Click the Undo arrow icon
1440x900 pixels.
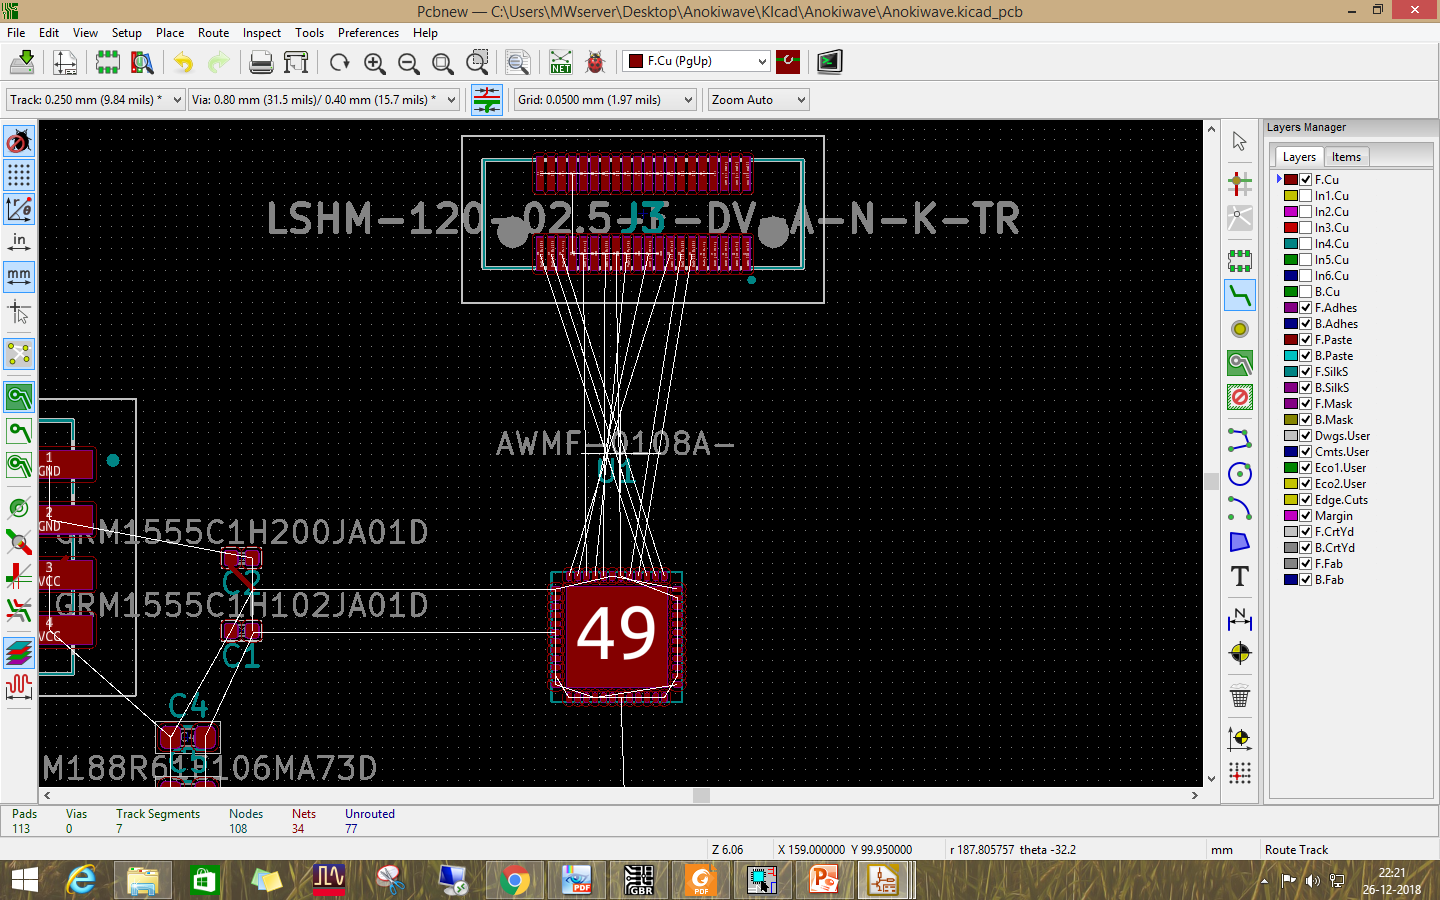[183, 62]
